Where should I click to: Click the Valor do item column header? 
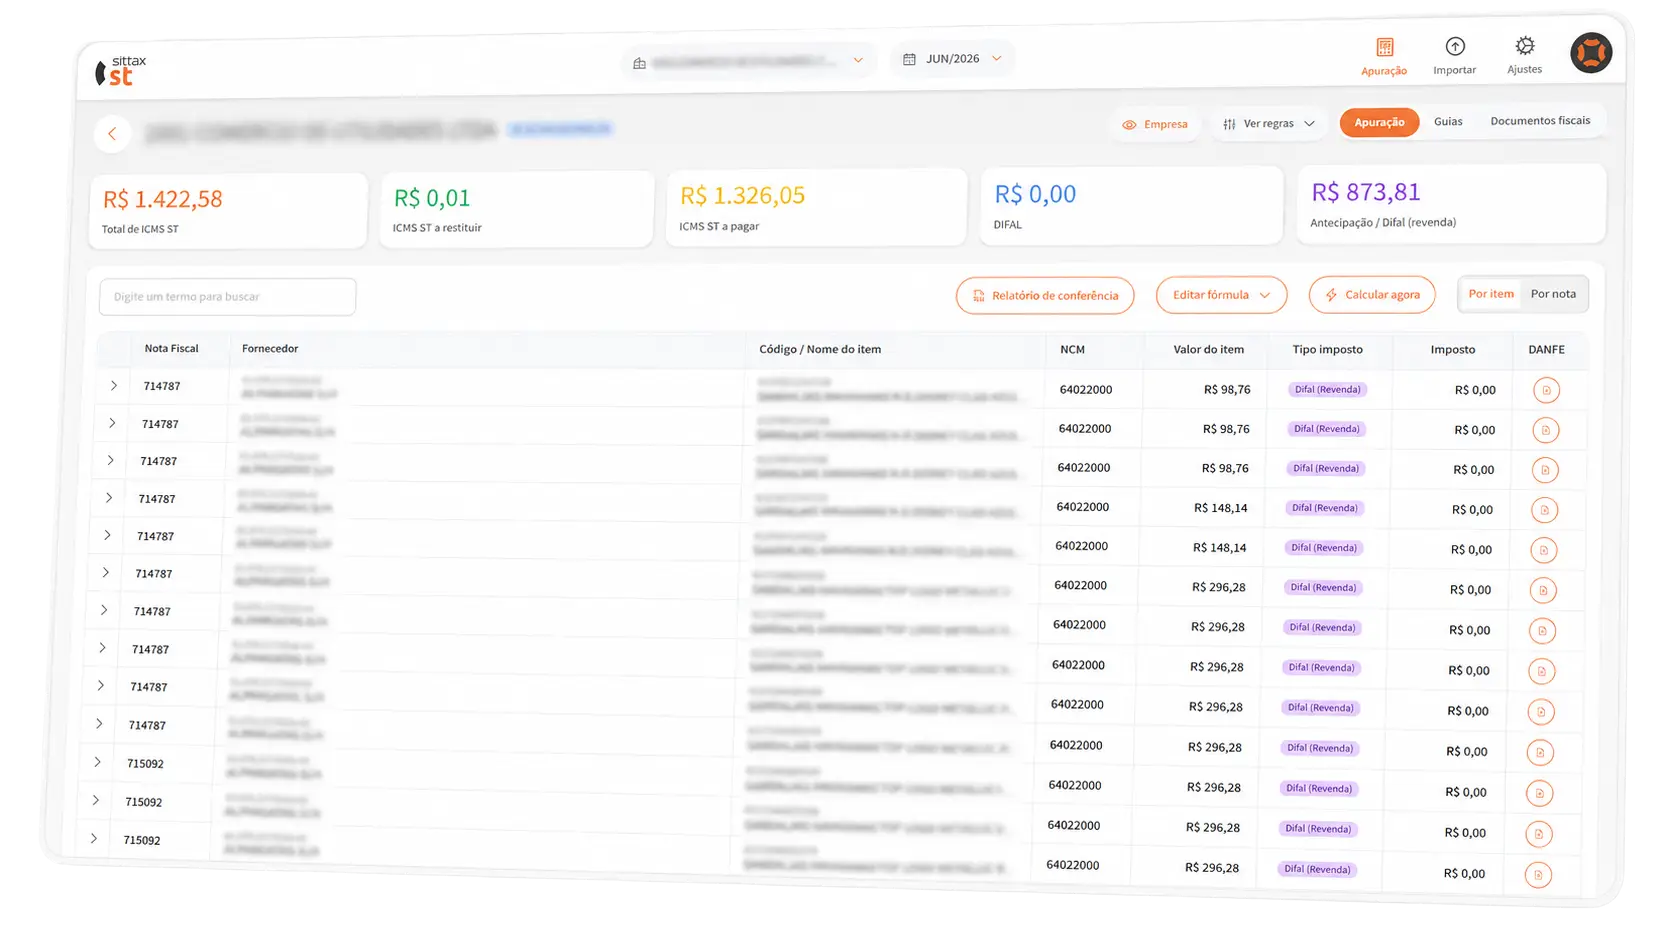pos(1209,350)
